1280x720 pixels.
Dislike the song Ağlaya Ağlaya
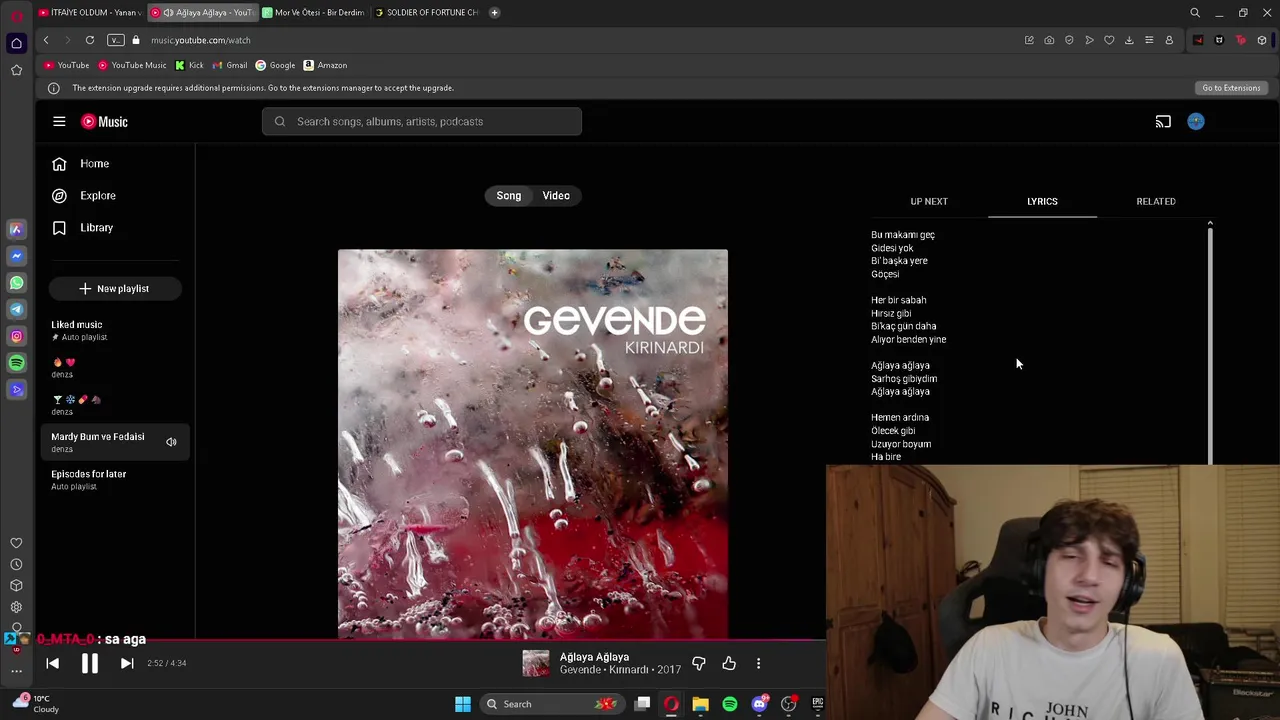pos(699,663)
